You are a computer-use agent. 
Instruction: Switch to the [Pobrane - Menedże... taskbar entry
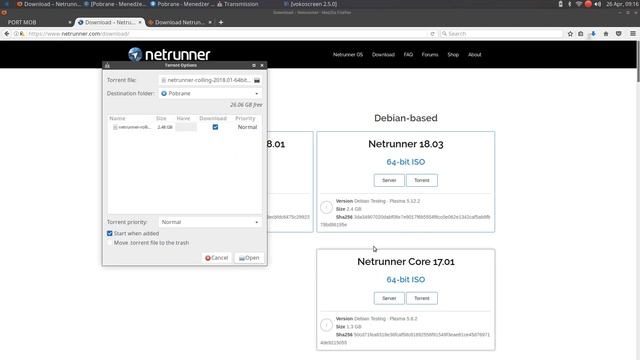click(115, 4)
